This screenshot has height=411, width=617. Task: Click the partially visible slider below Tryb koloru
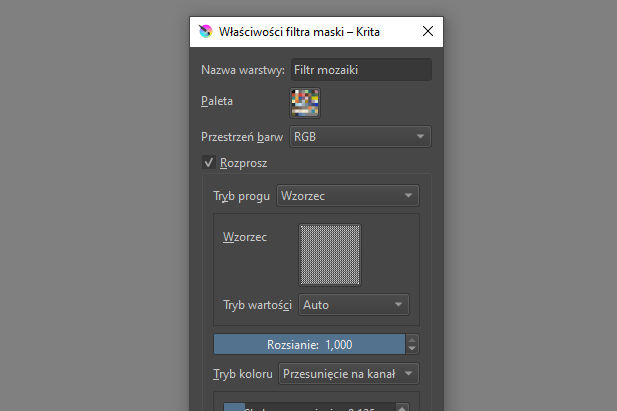click(308, 406)
